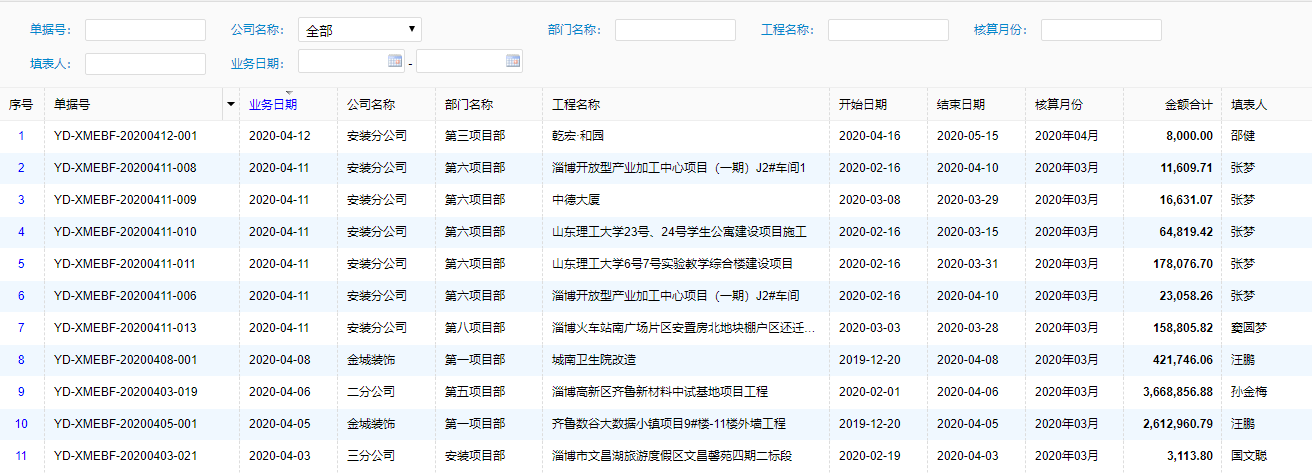Click company cell 二分公司

click(x=371, y=392)
